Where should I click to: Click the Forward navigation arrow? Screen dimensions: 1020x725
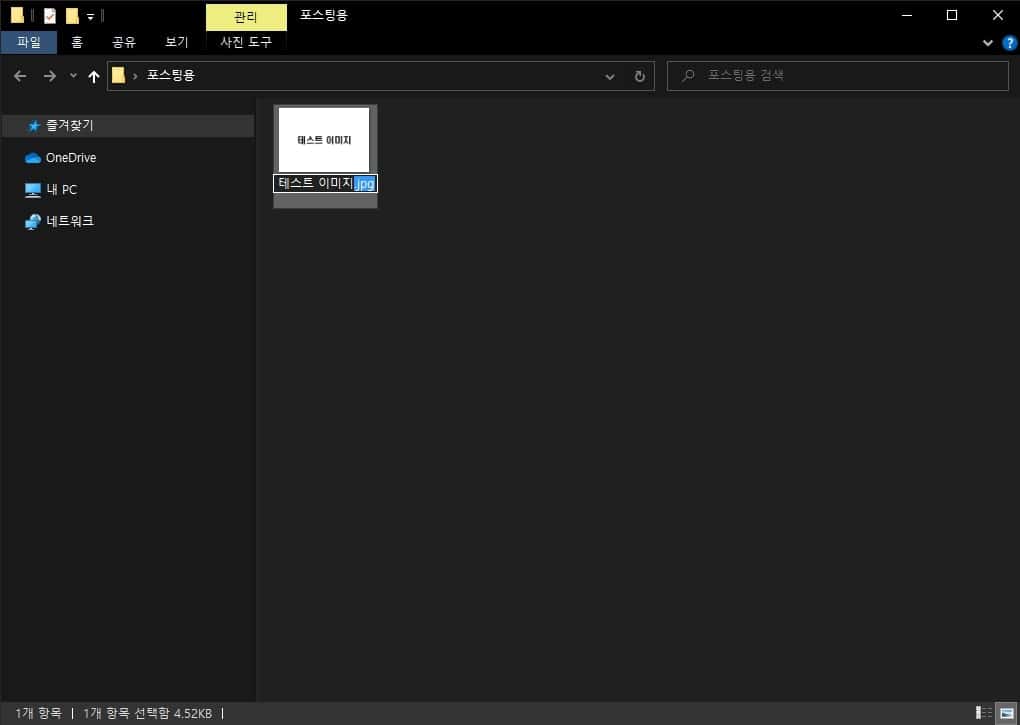click(49, 76)
